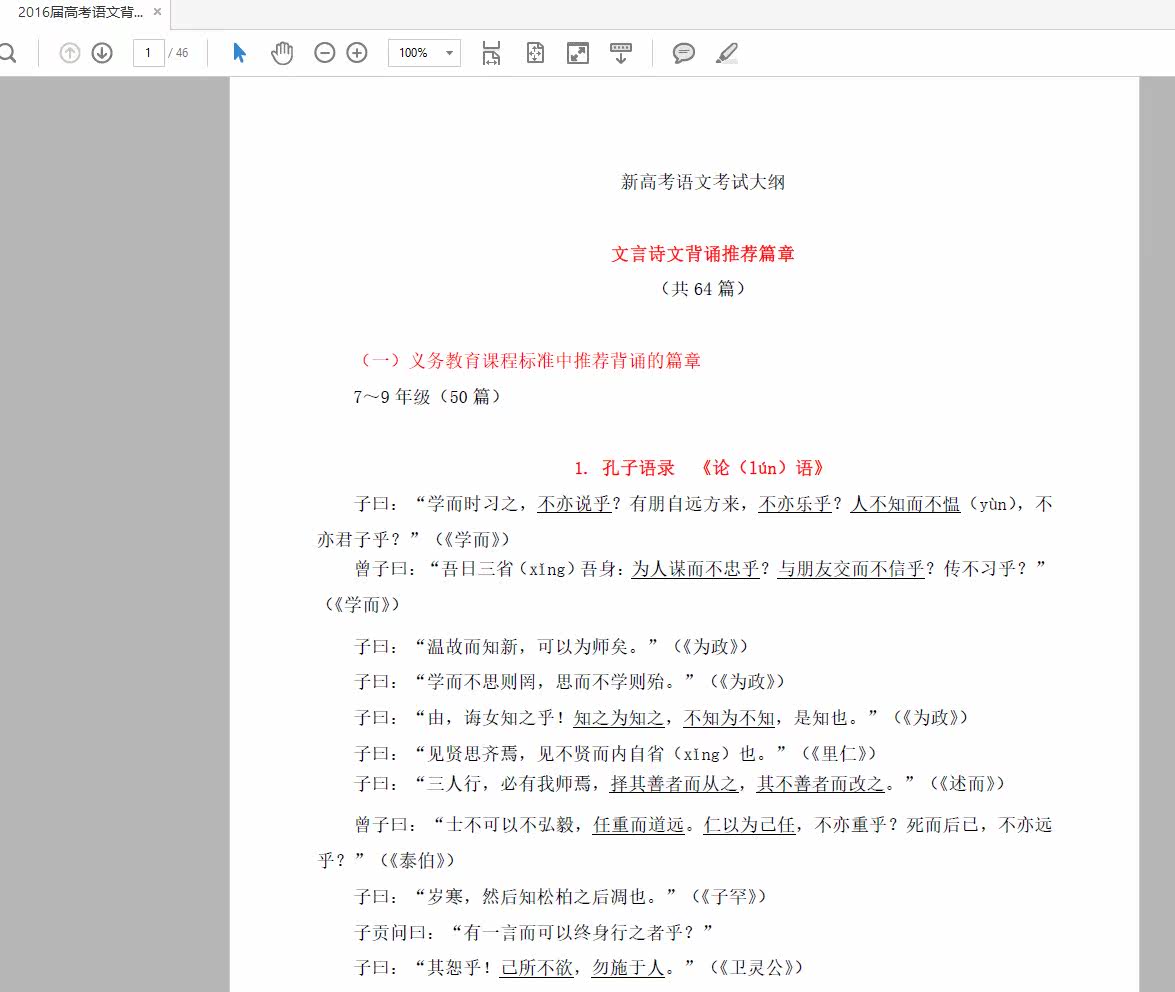Apply fit-to-width page view

490,53
